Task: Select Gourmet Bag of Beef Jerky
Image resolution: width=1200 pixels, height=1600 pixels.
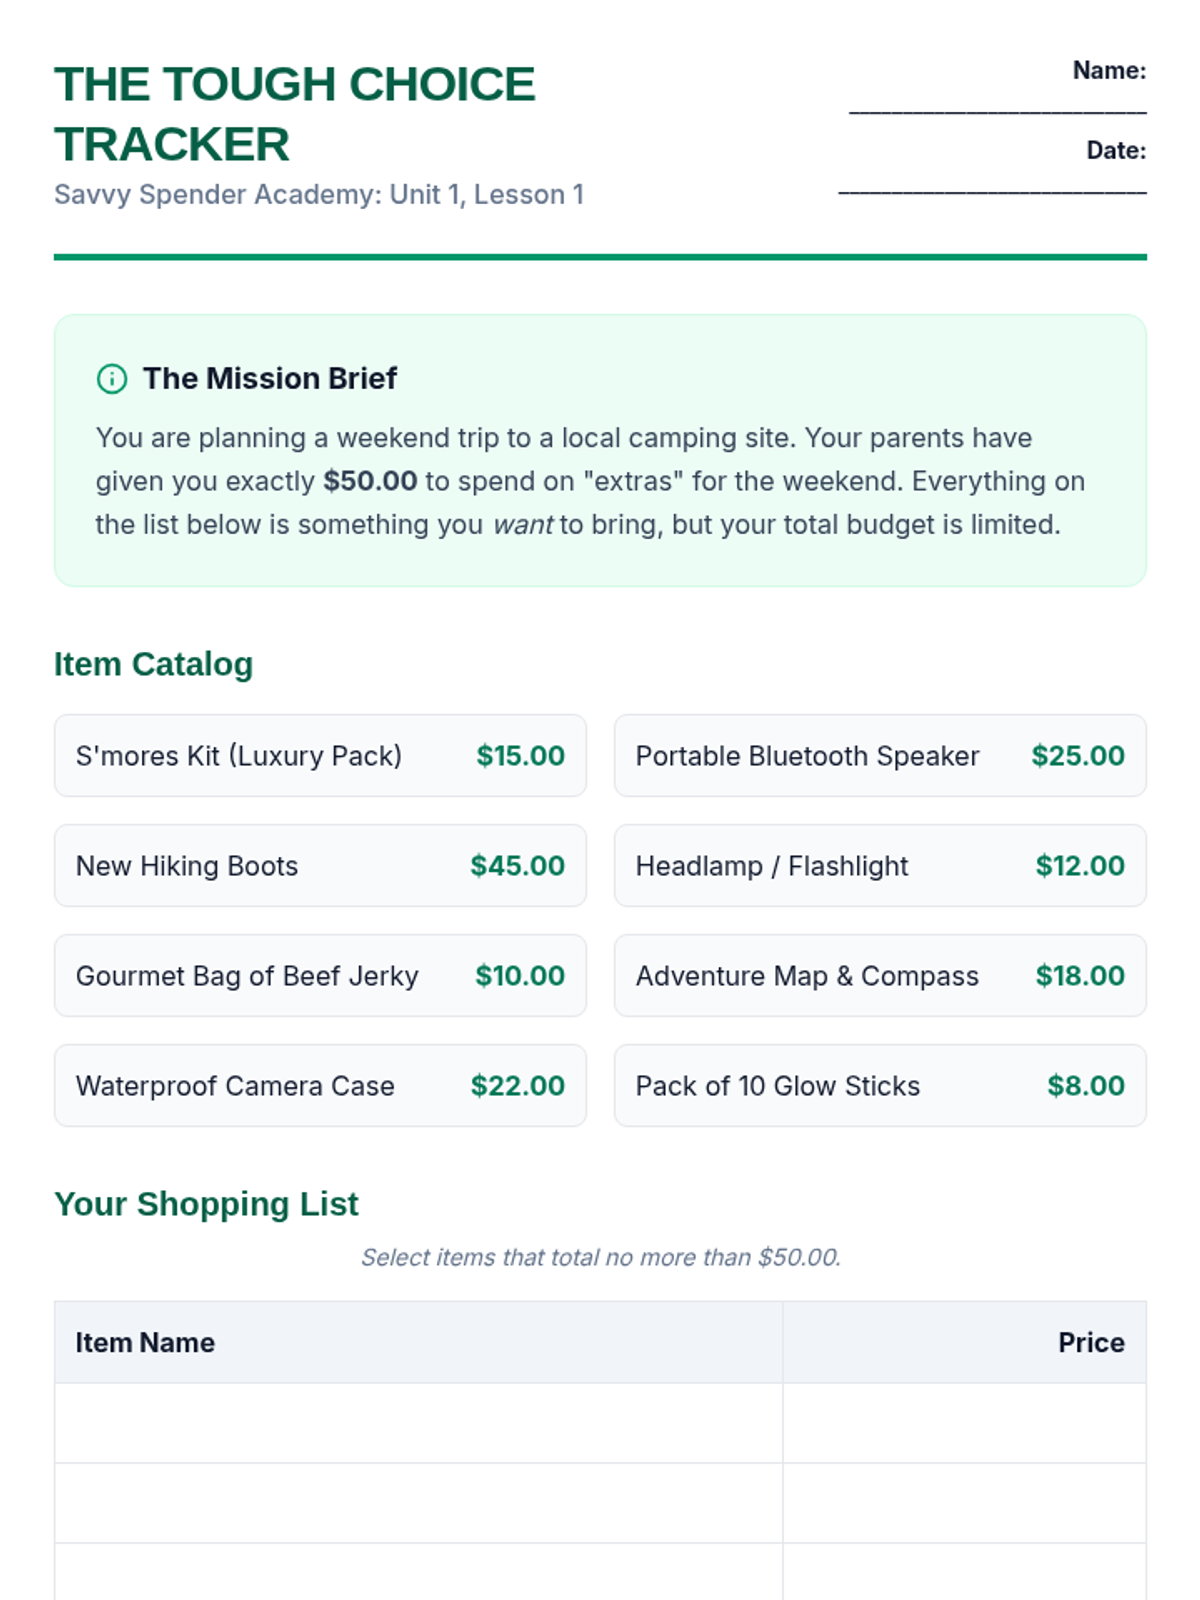Action: point(320,976)
